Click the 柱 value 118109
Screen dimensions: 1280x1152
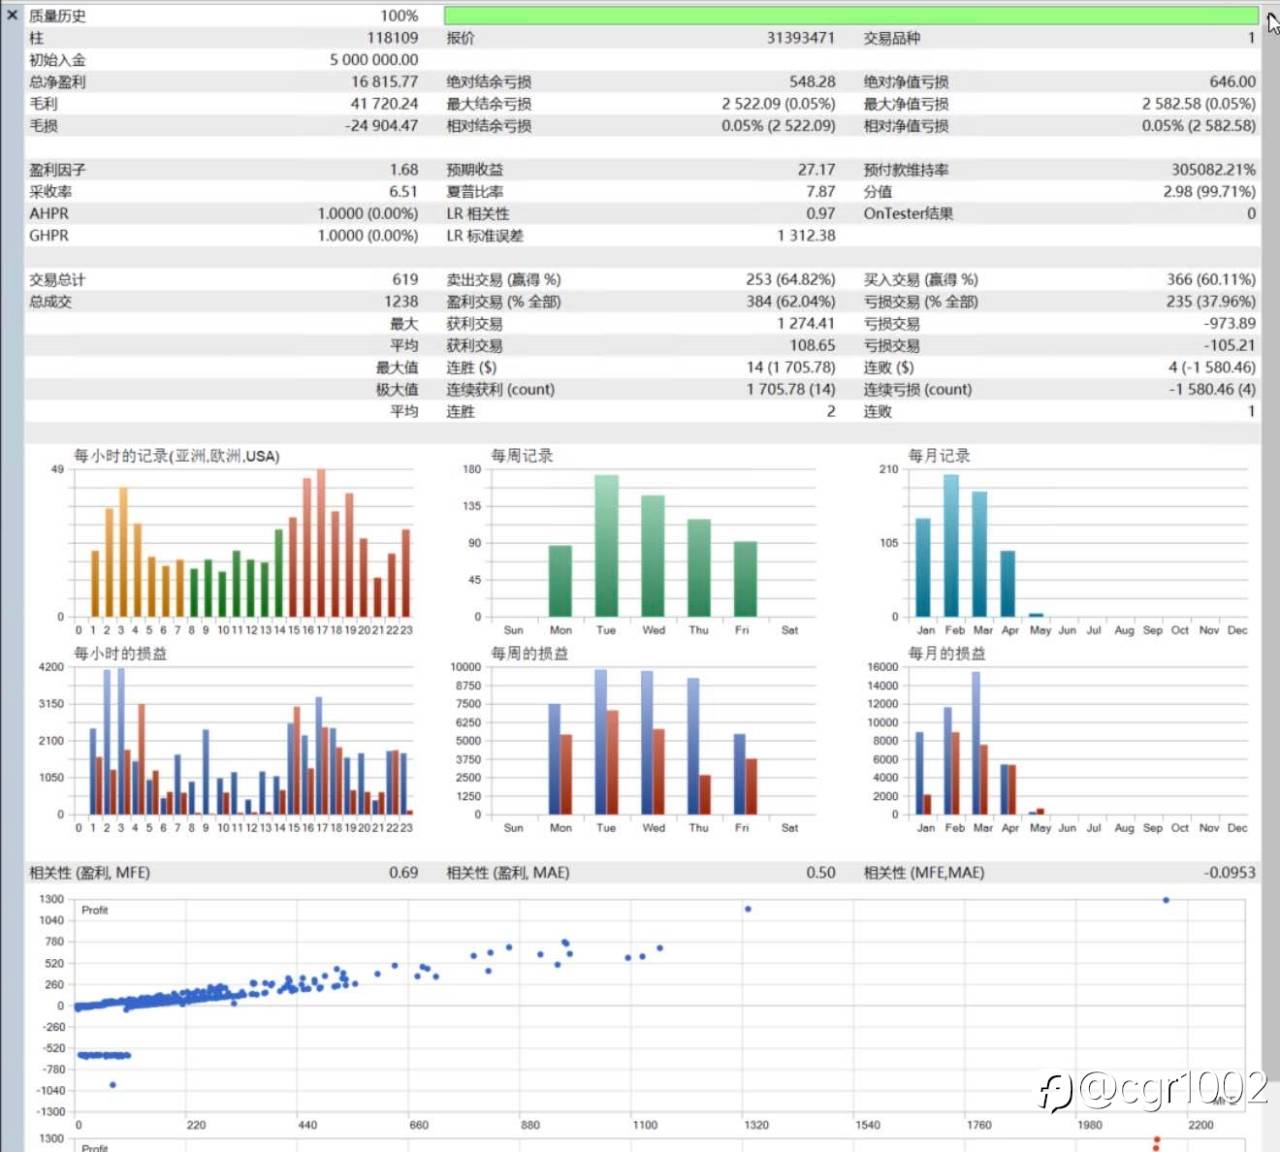pyautogui.click(x=393, y=38)
